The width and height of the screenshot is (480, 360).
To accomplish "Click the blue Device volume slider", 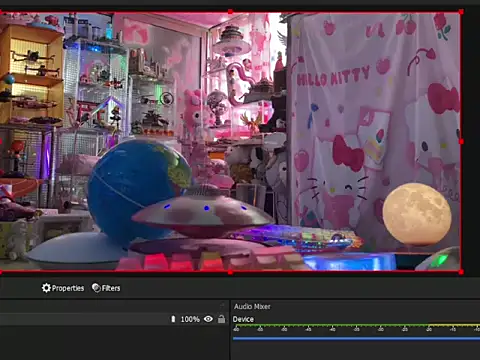I will [356, 339].
